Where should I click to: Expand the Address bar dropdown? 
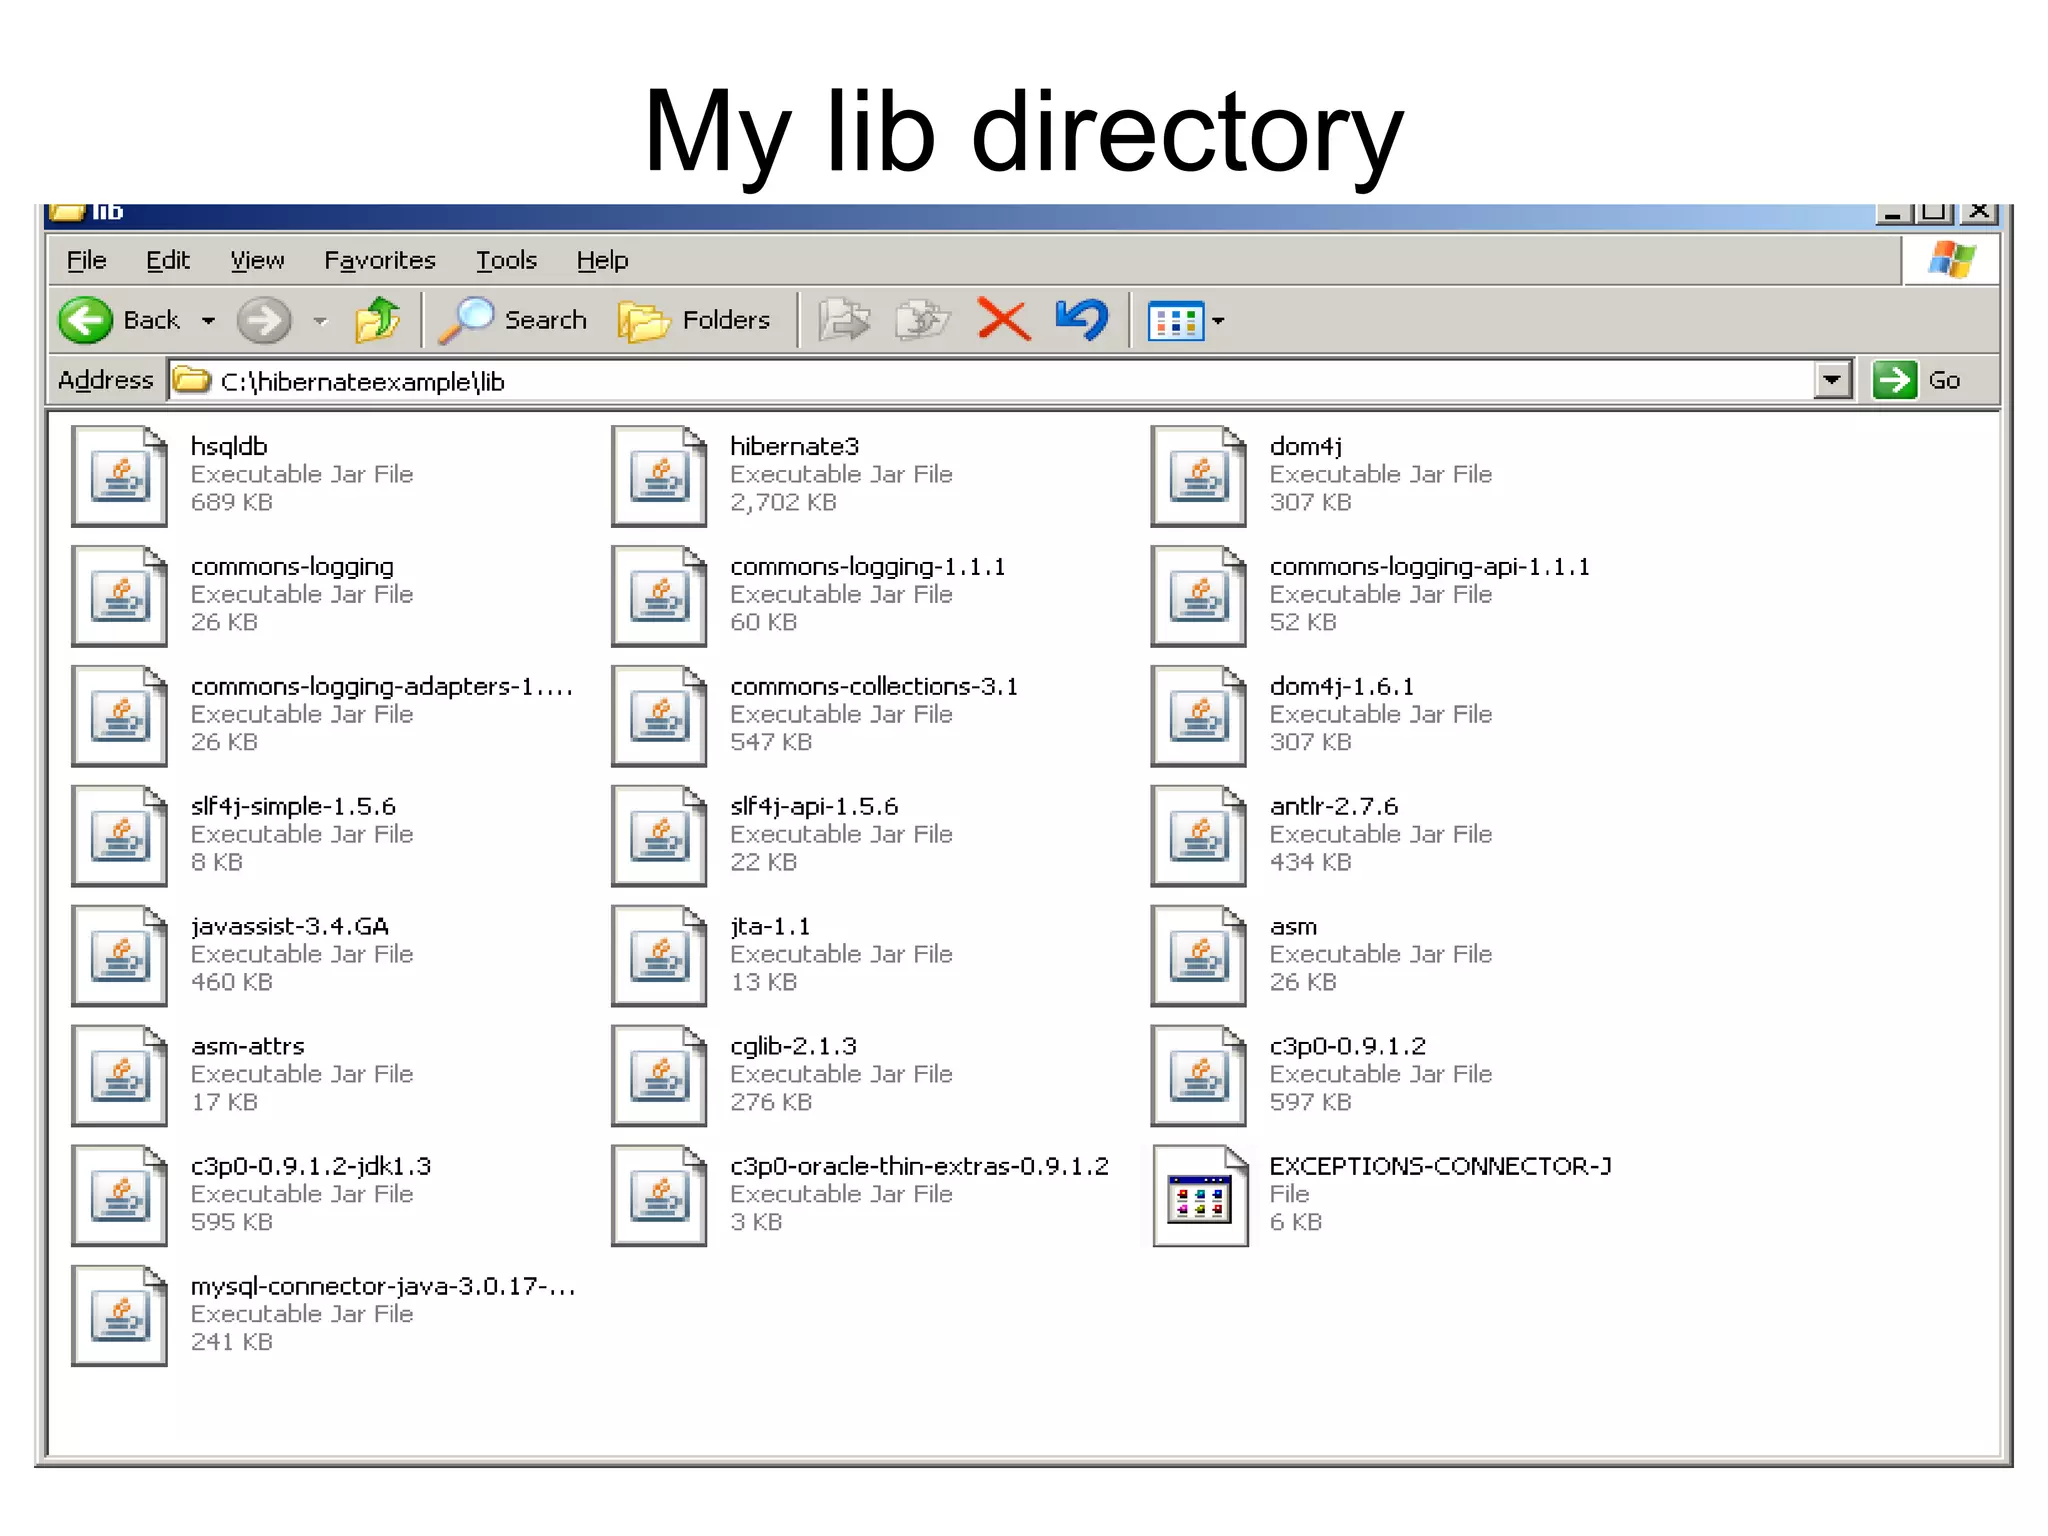pos(1832,380)
